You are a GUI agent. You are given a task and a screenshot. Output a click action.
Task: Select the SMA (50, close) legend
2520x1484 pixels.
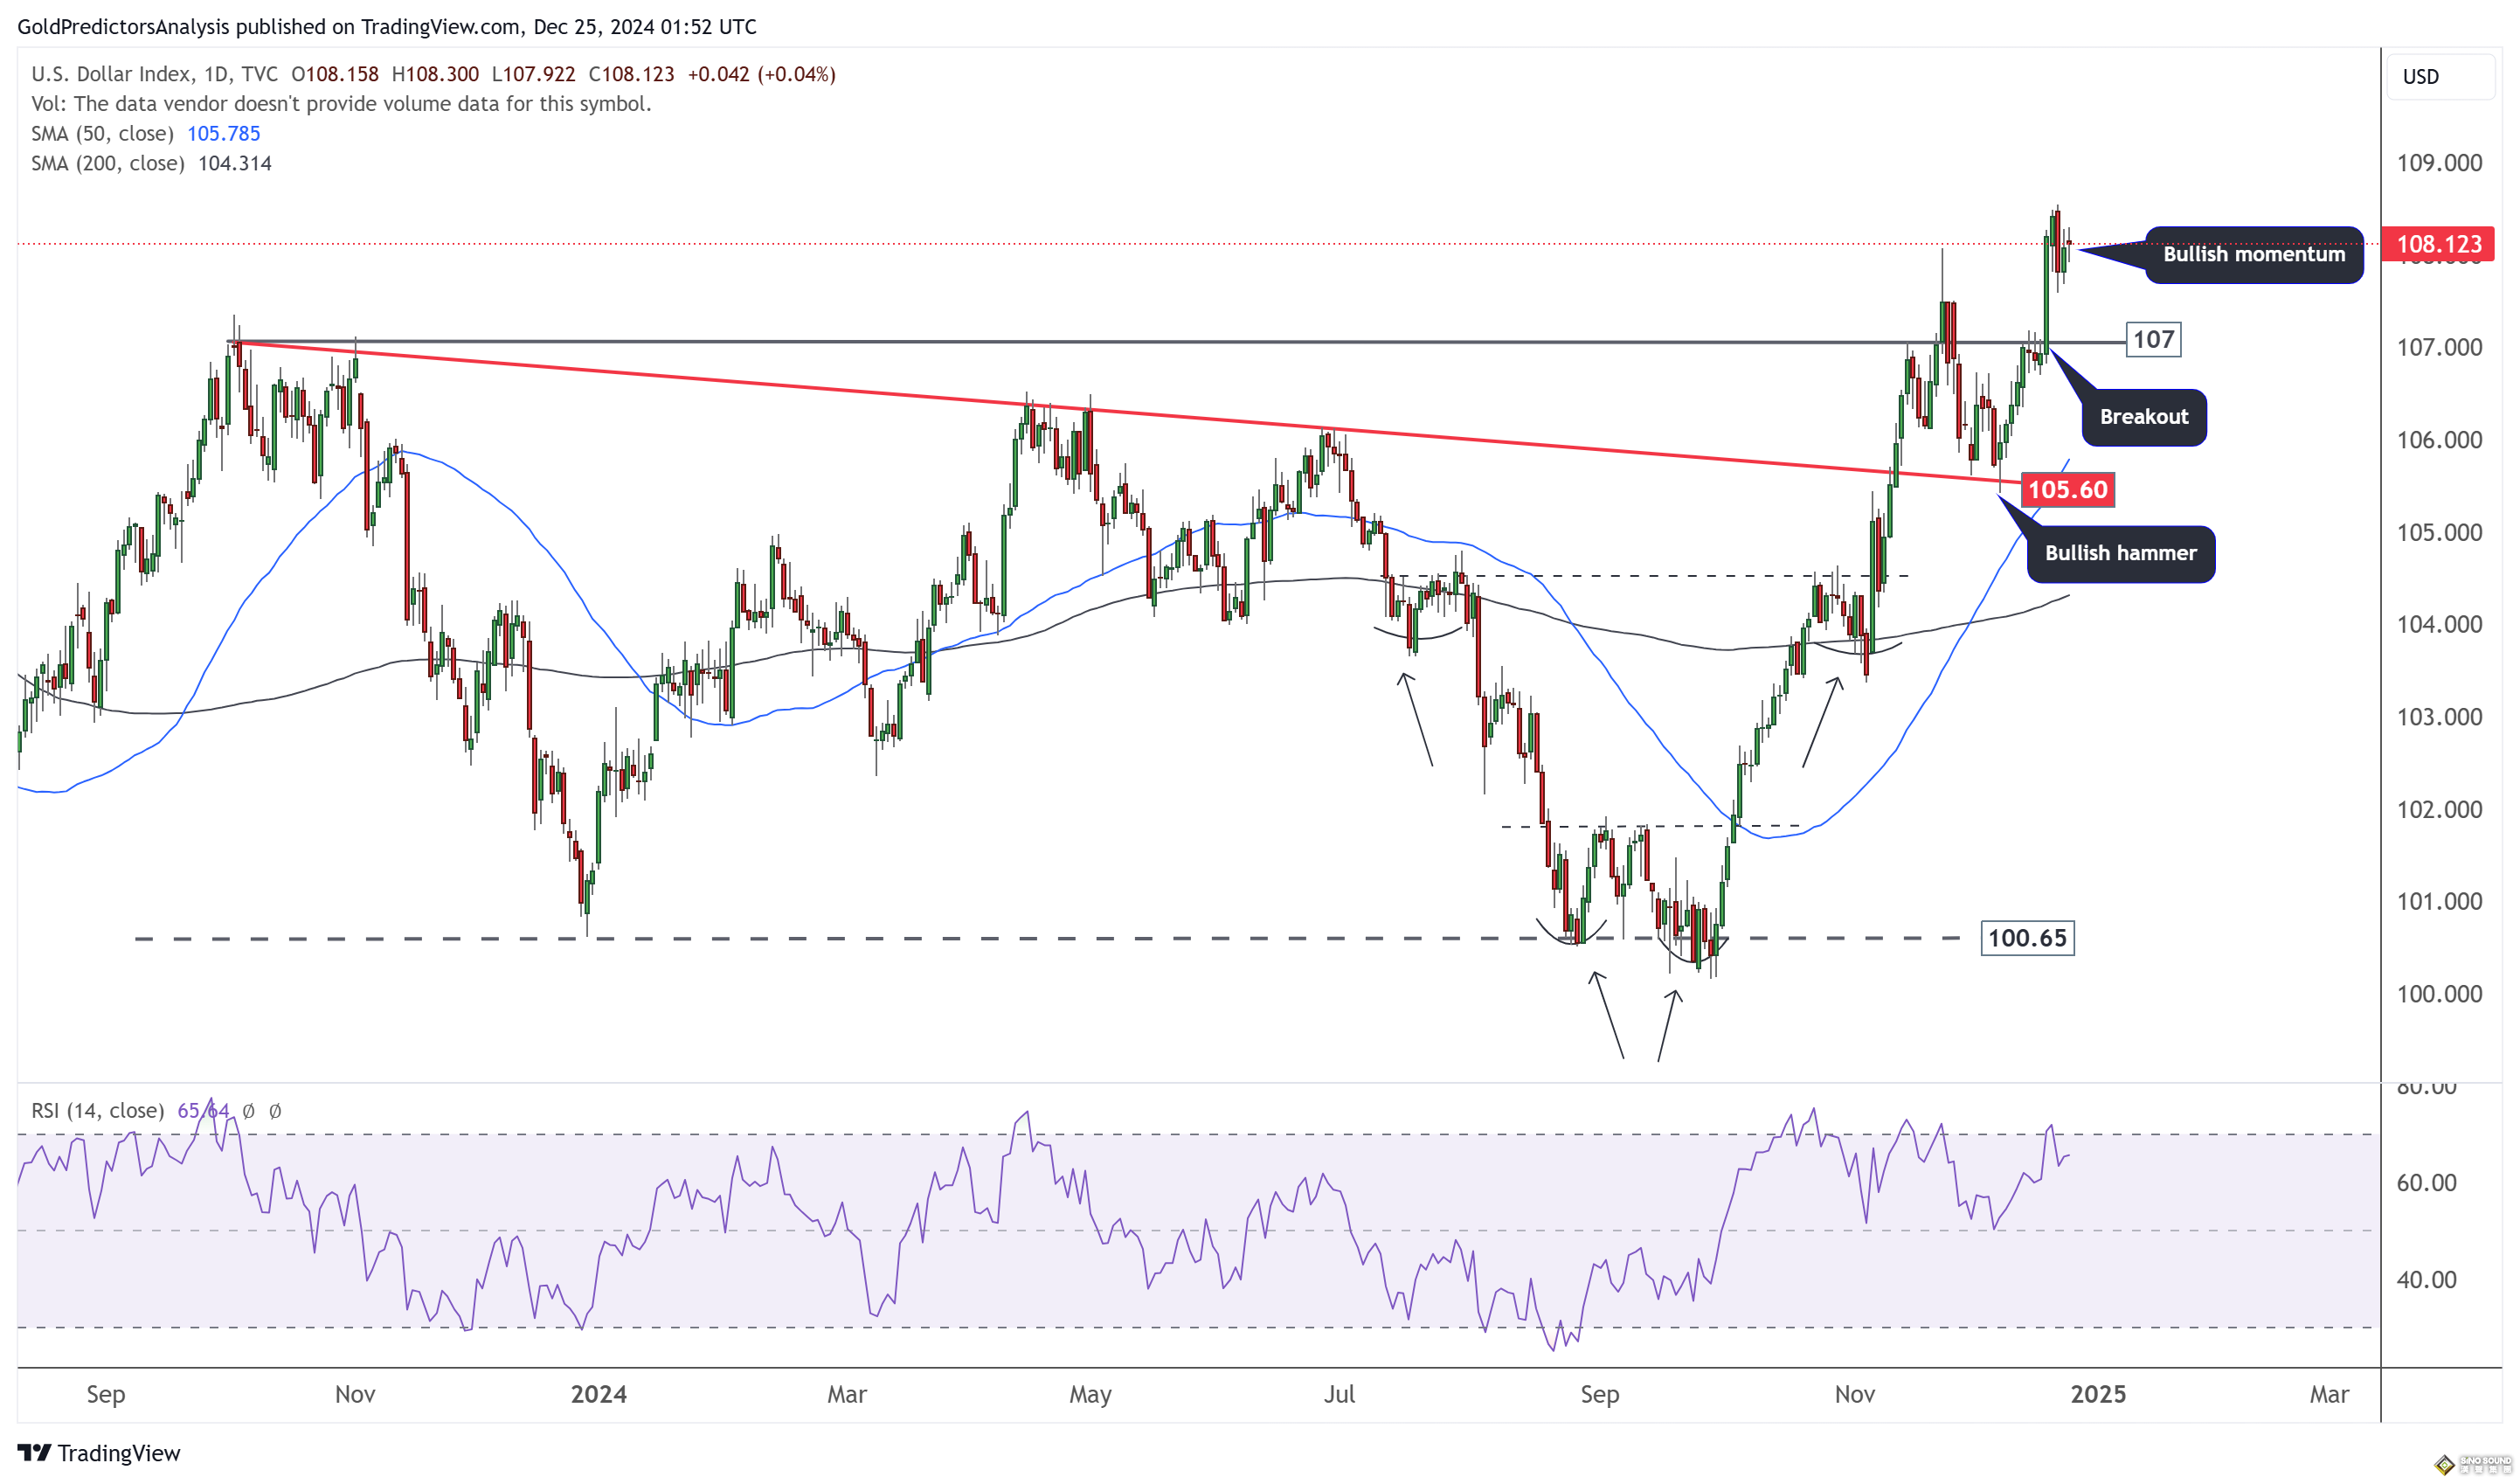102,134
